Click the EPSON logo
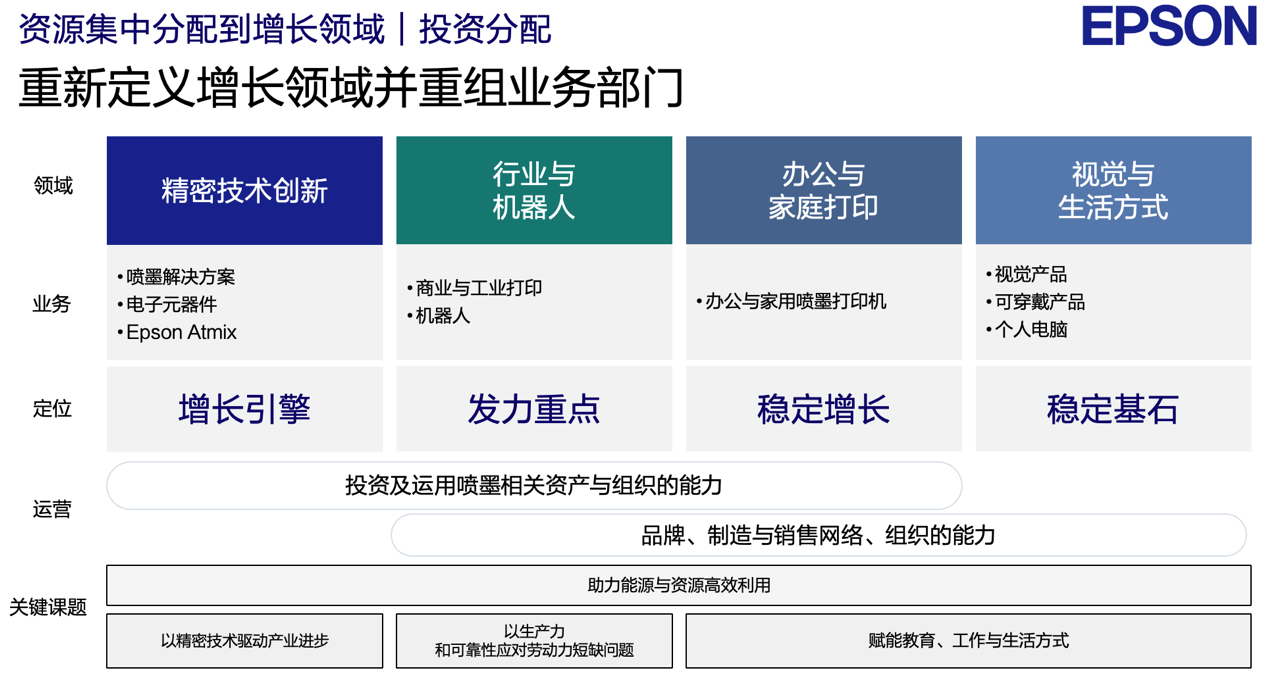Viewport: 1267px width, 674px height. click(1168, 26)
